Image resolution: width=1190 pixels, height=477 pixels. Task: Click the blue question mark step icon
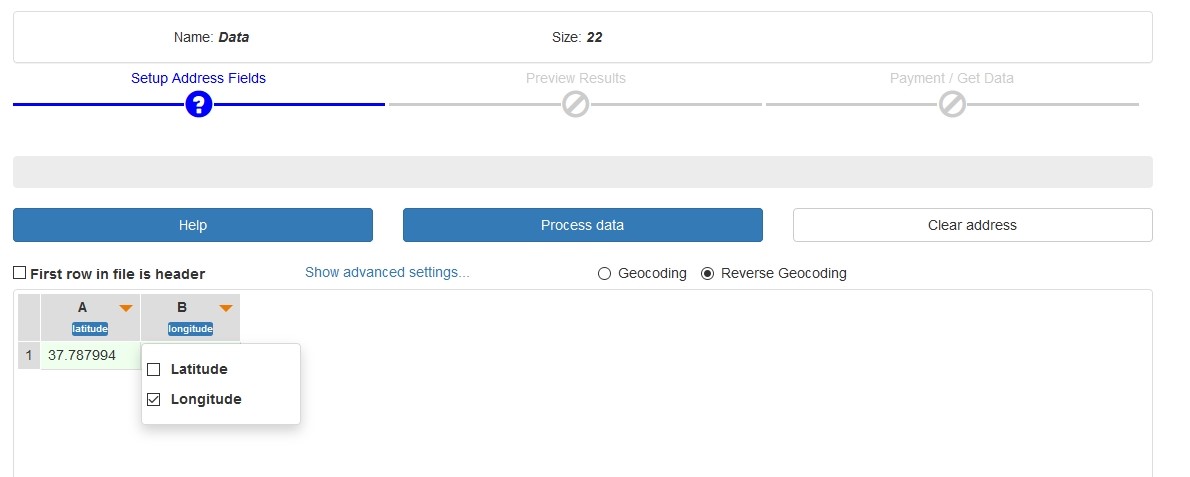click(x=198, y=104)
